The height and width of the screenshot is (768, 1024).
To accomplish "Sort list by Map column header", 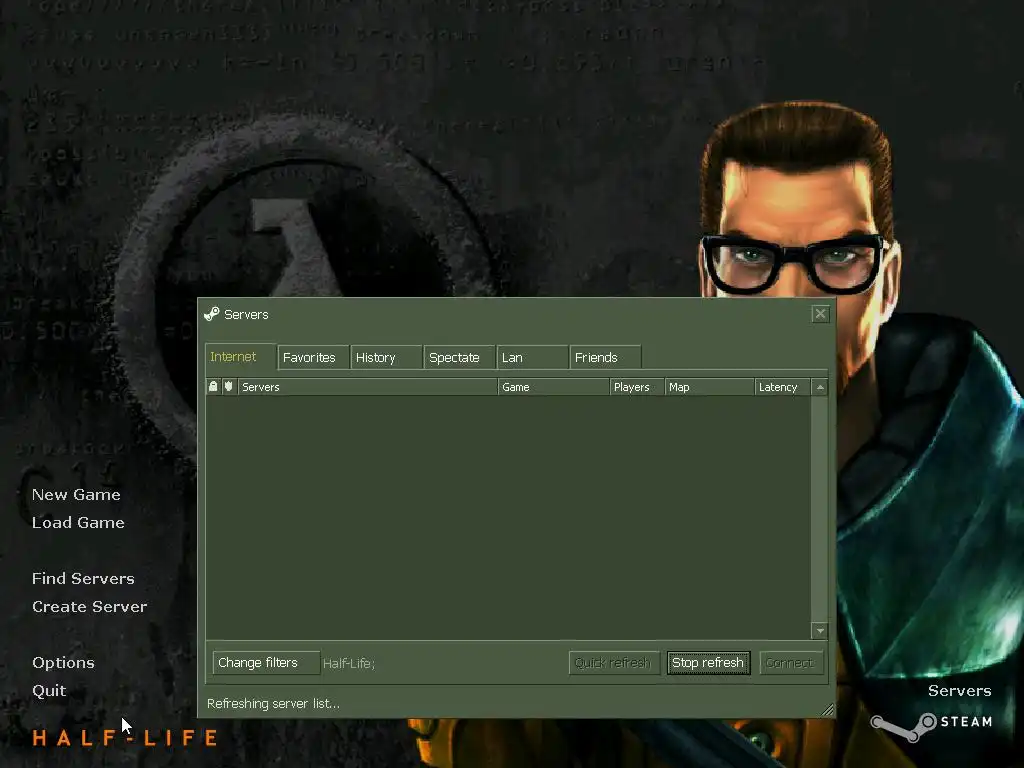I will 709,387.
